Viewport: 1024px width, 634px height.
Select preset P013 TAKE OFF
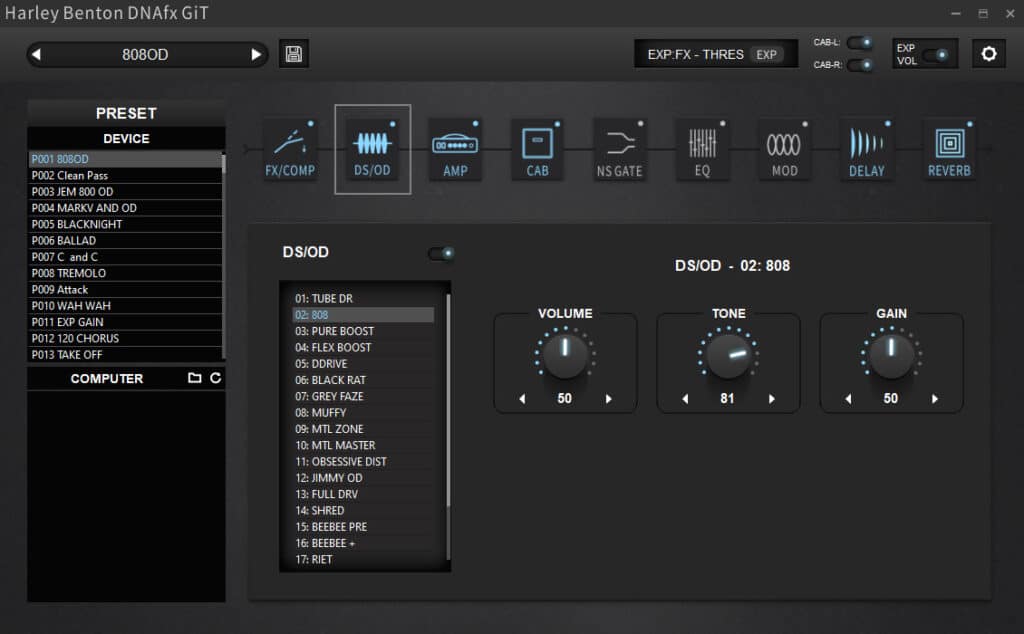(125, 355)
